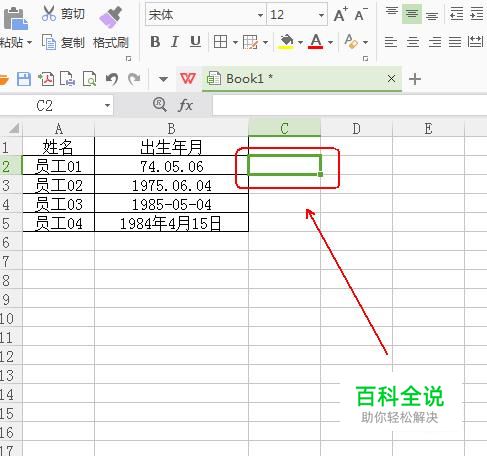Apply the red font color A
Viewport: 487px width, 456px height.
316,42
